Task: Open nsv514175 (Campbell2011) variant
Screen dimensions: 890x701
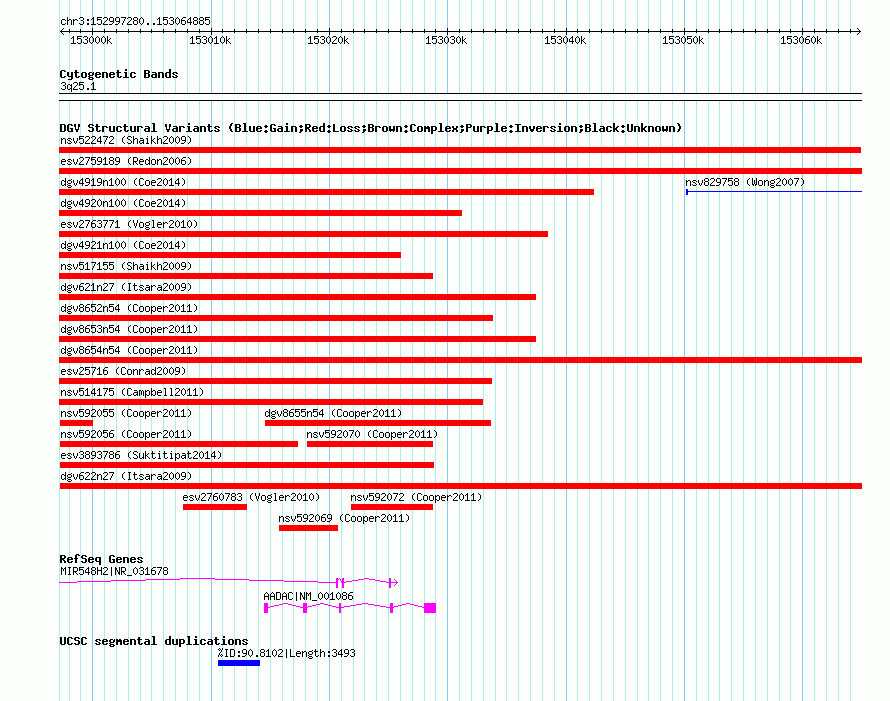Action: click(x=271, y=402)
